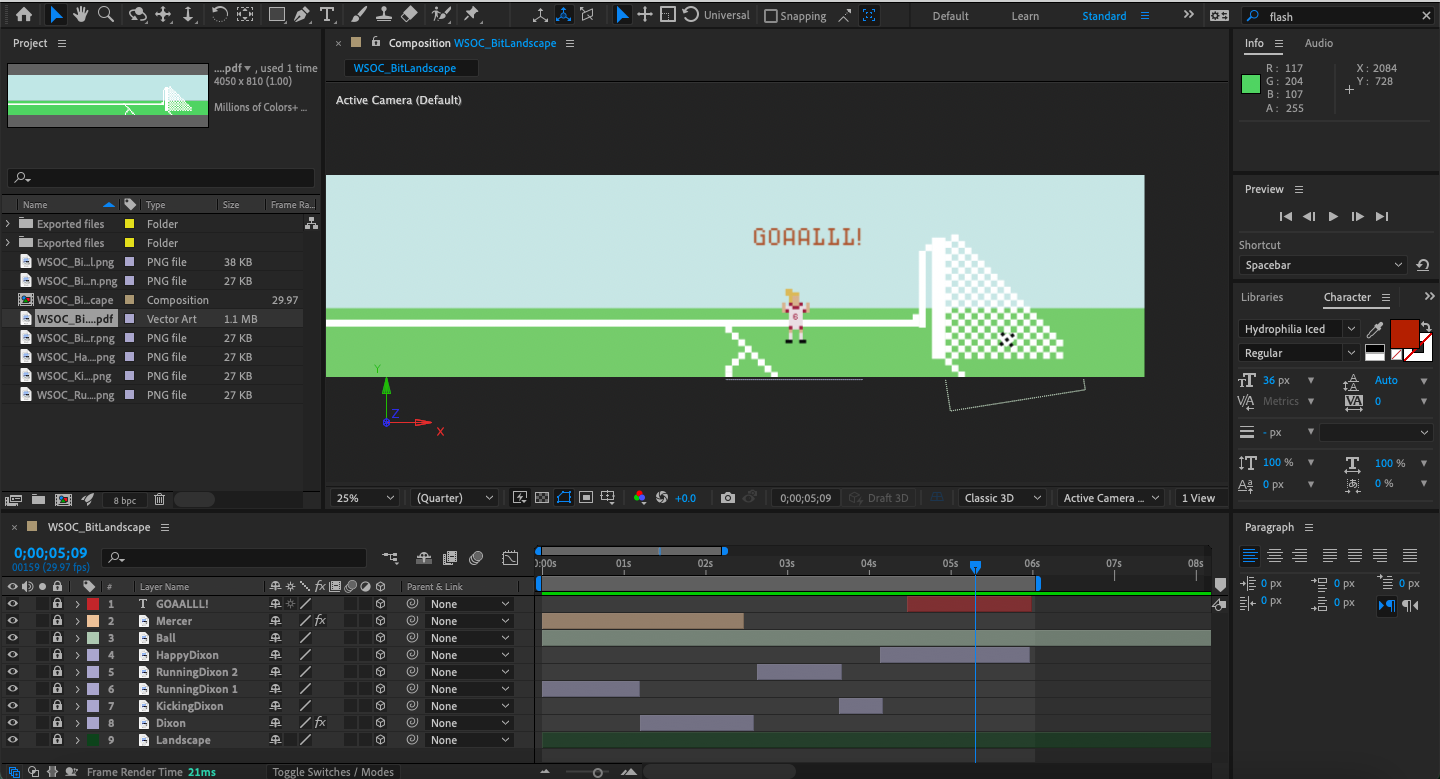
Task: Open the Spacebar shortcut dropdown
Action: click(1324, 265)
